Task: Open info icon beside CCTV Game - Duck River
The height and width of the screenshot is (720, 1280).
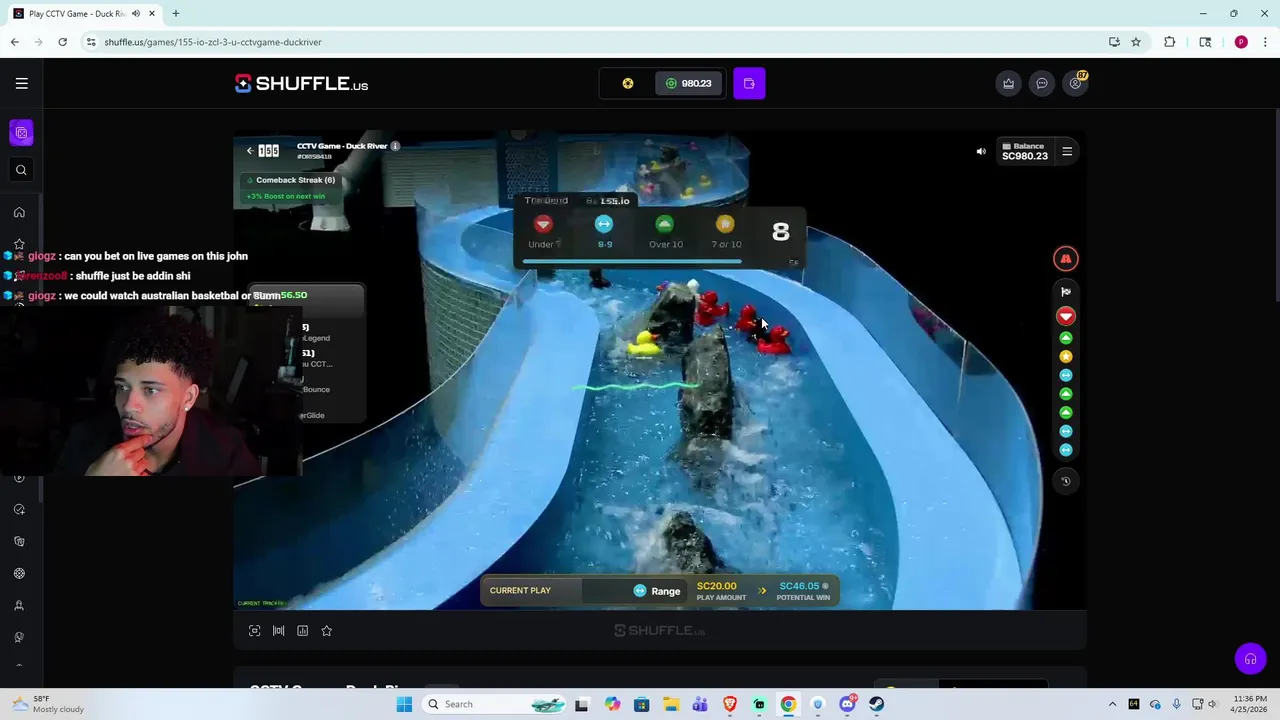Action: [395, 146]
